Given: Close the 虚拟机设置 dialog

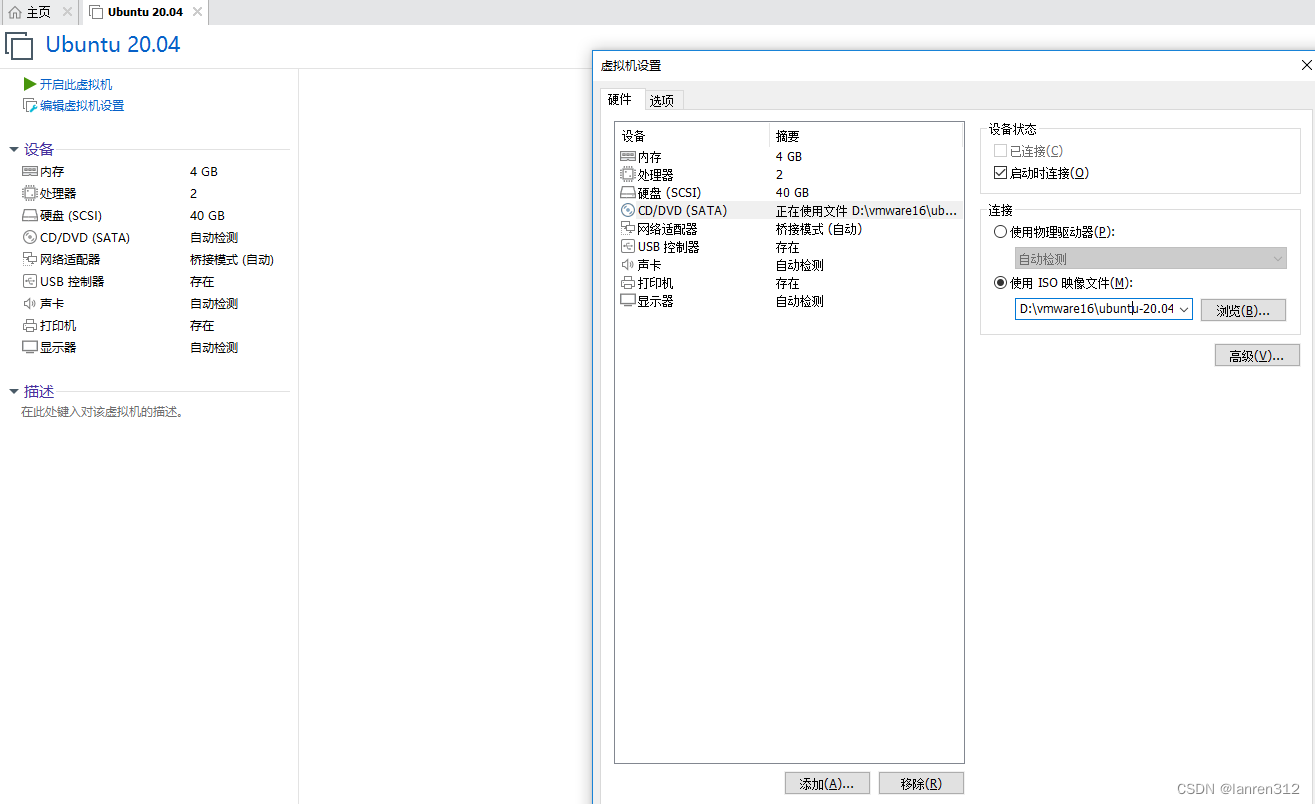Looking at the screenshot, I should (1306, 65).
